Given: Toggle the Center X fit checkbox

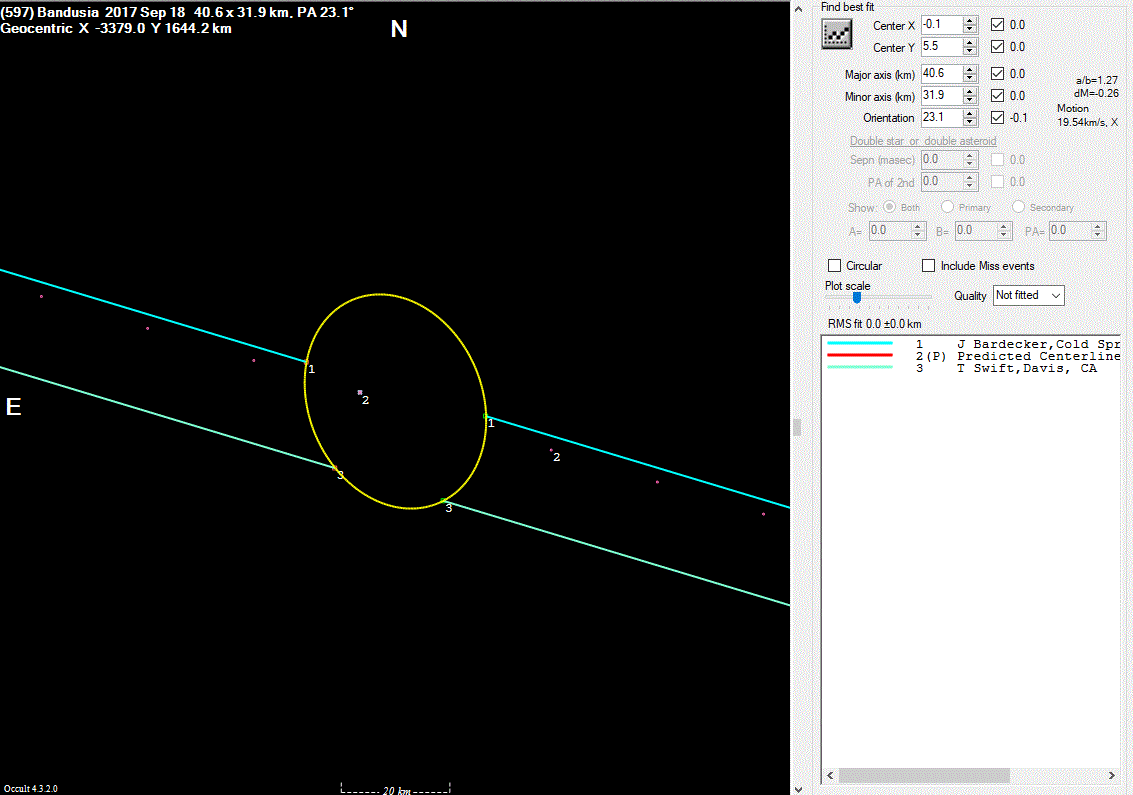Looking at the screenshot, I should [997, 25].
